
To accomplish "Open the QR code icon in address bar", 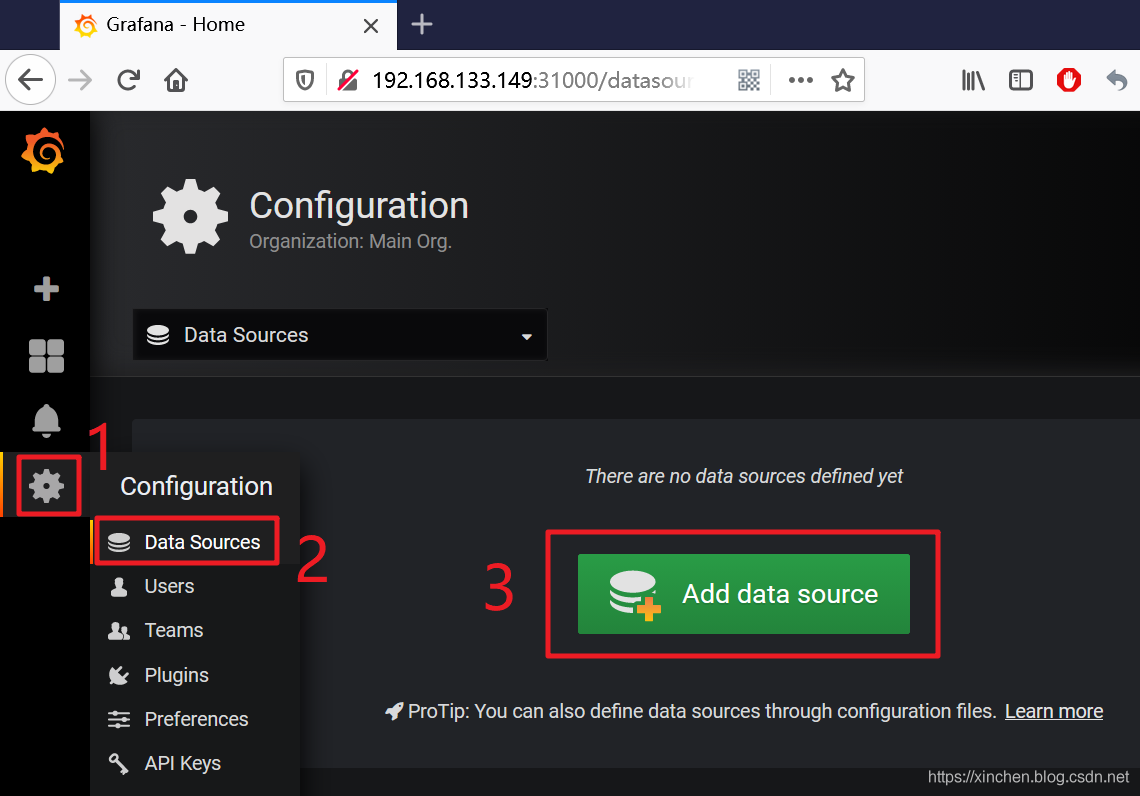I will (749, 80).
